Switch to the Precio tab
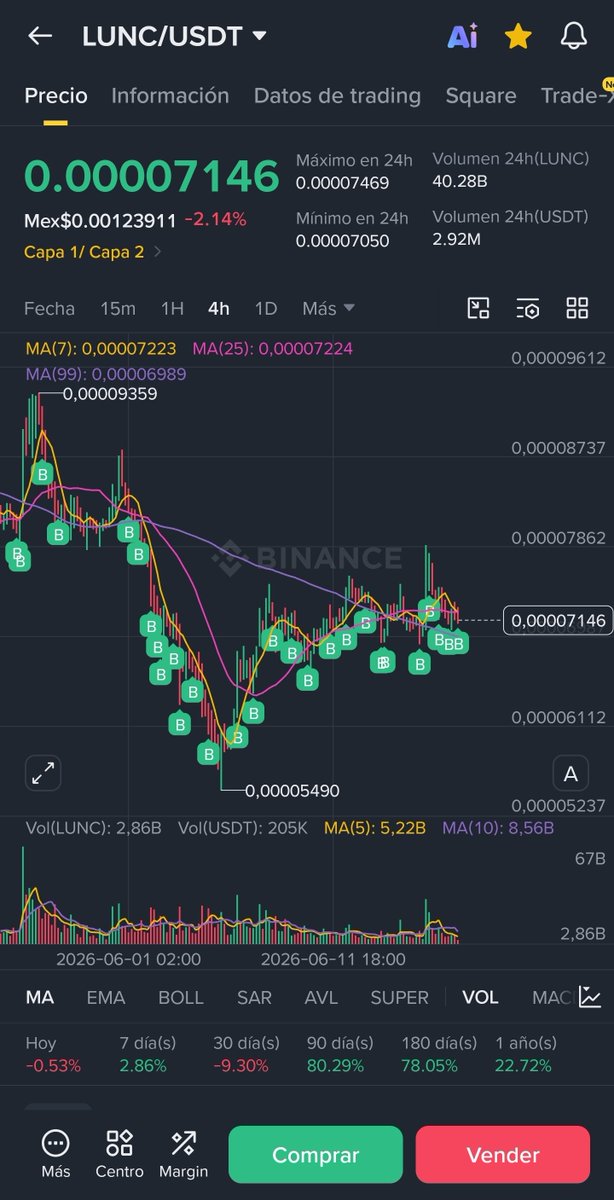This screenshot has width=614, height=1200. click(56, 96)
